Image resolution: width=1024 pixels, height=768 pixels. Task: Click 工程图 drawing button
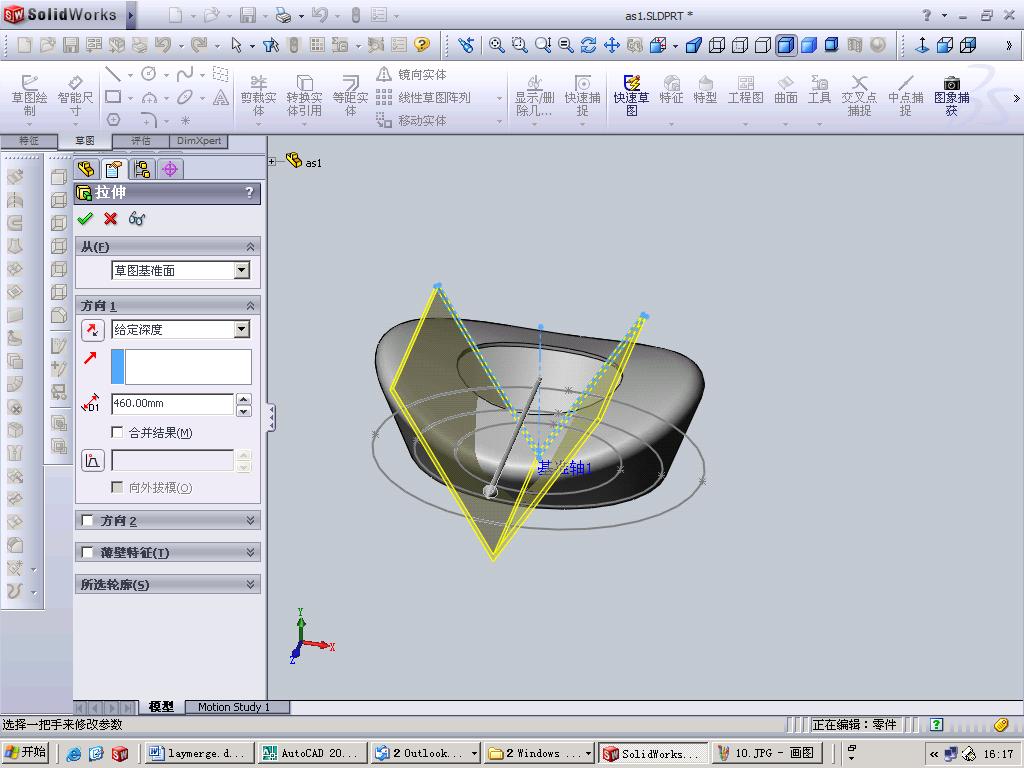pos(745,90)
